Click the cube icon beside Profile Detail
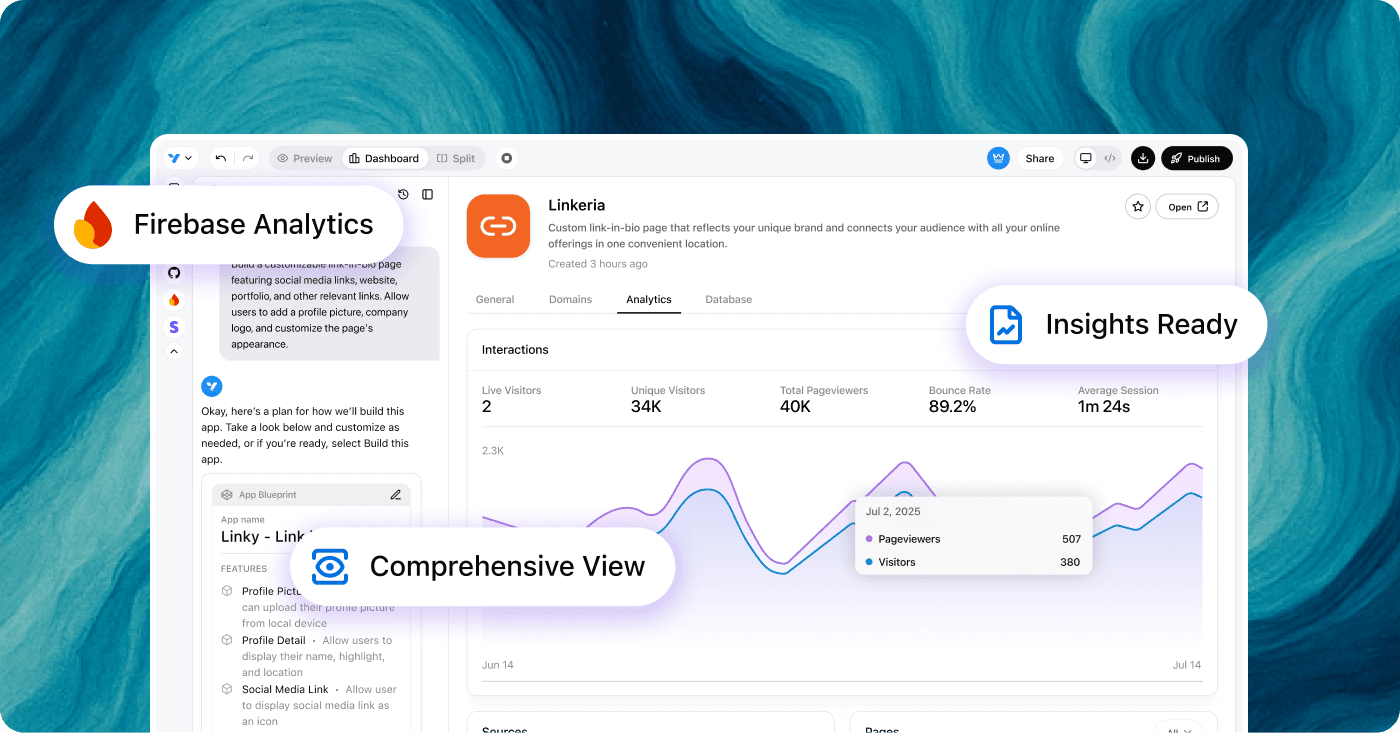 [227, 640]
